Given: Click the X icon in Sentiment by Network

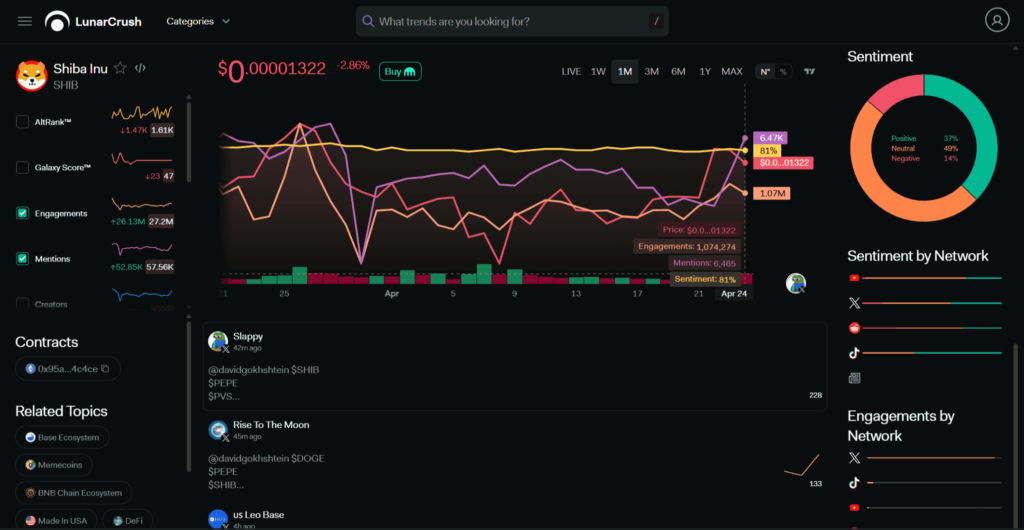Looking at the screenshot, I should click(854, 303).
